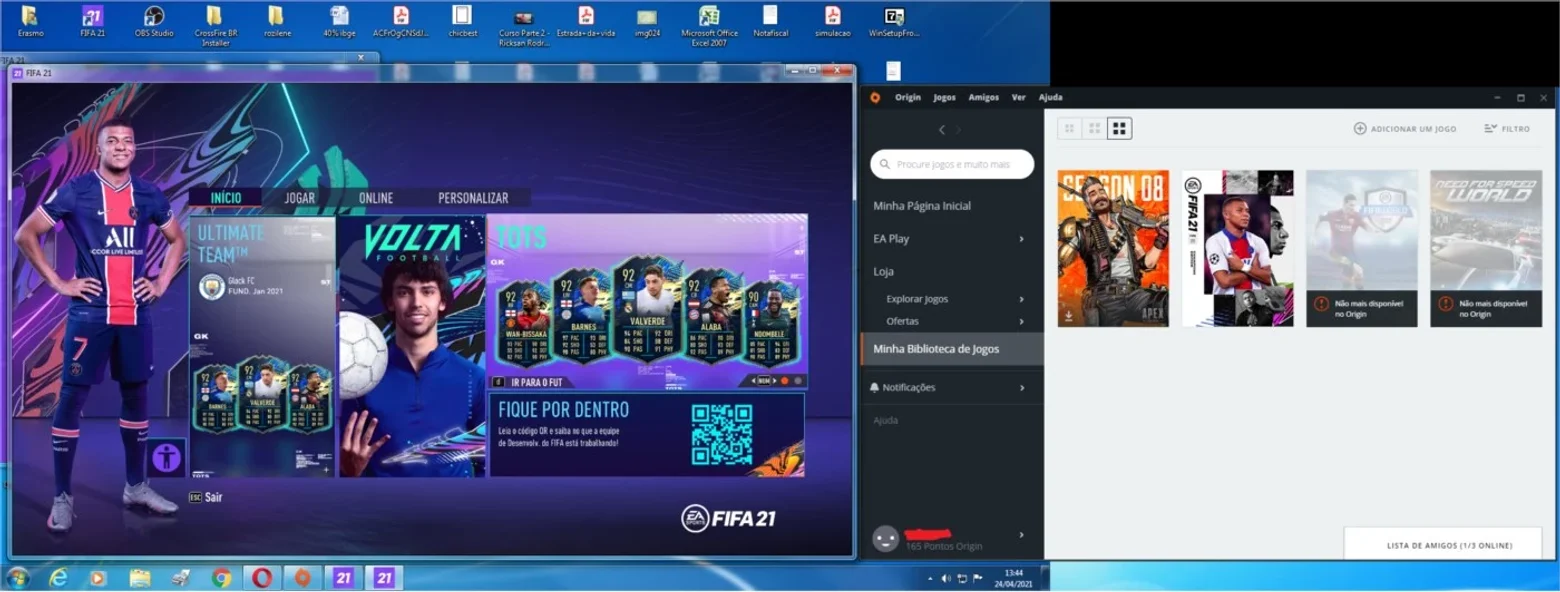
Task: Switch library to small tile view
Action: point(1070,128)
